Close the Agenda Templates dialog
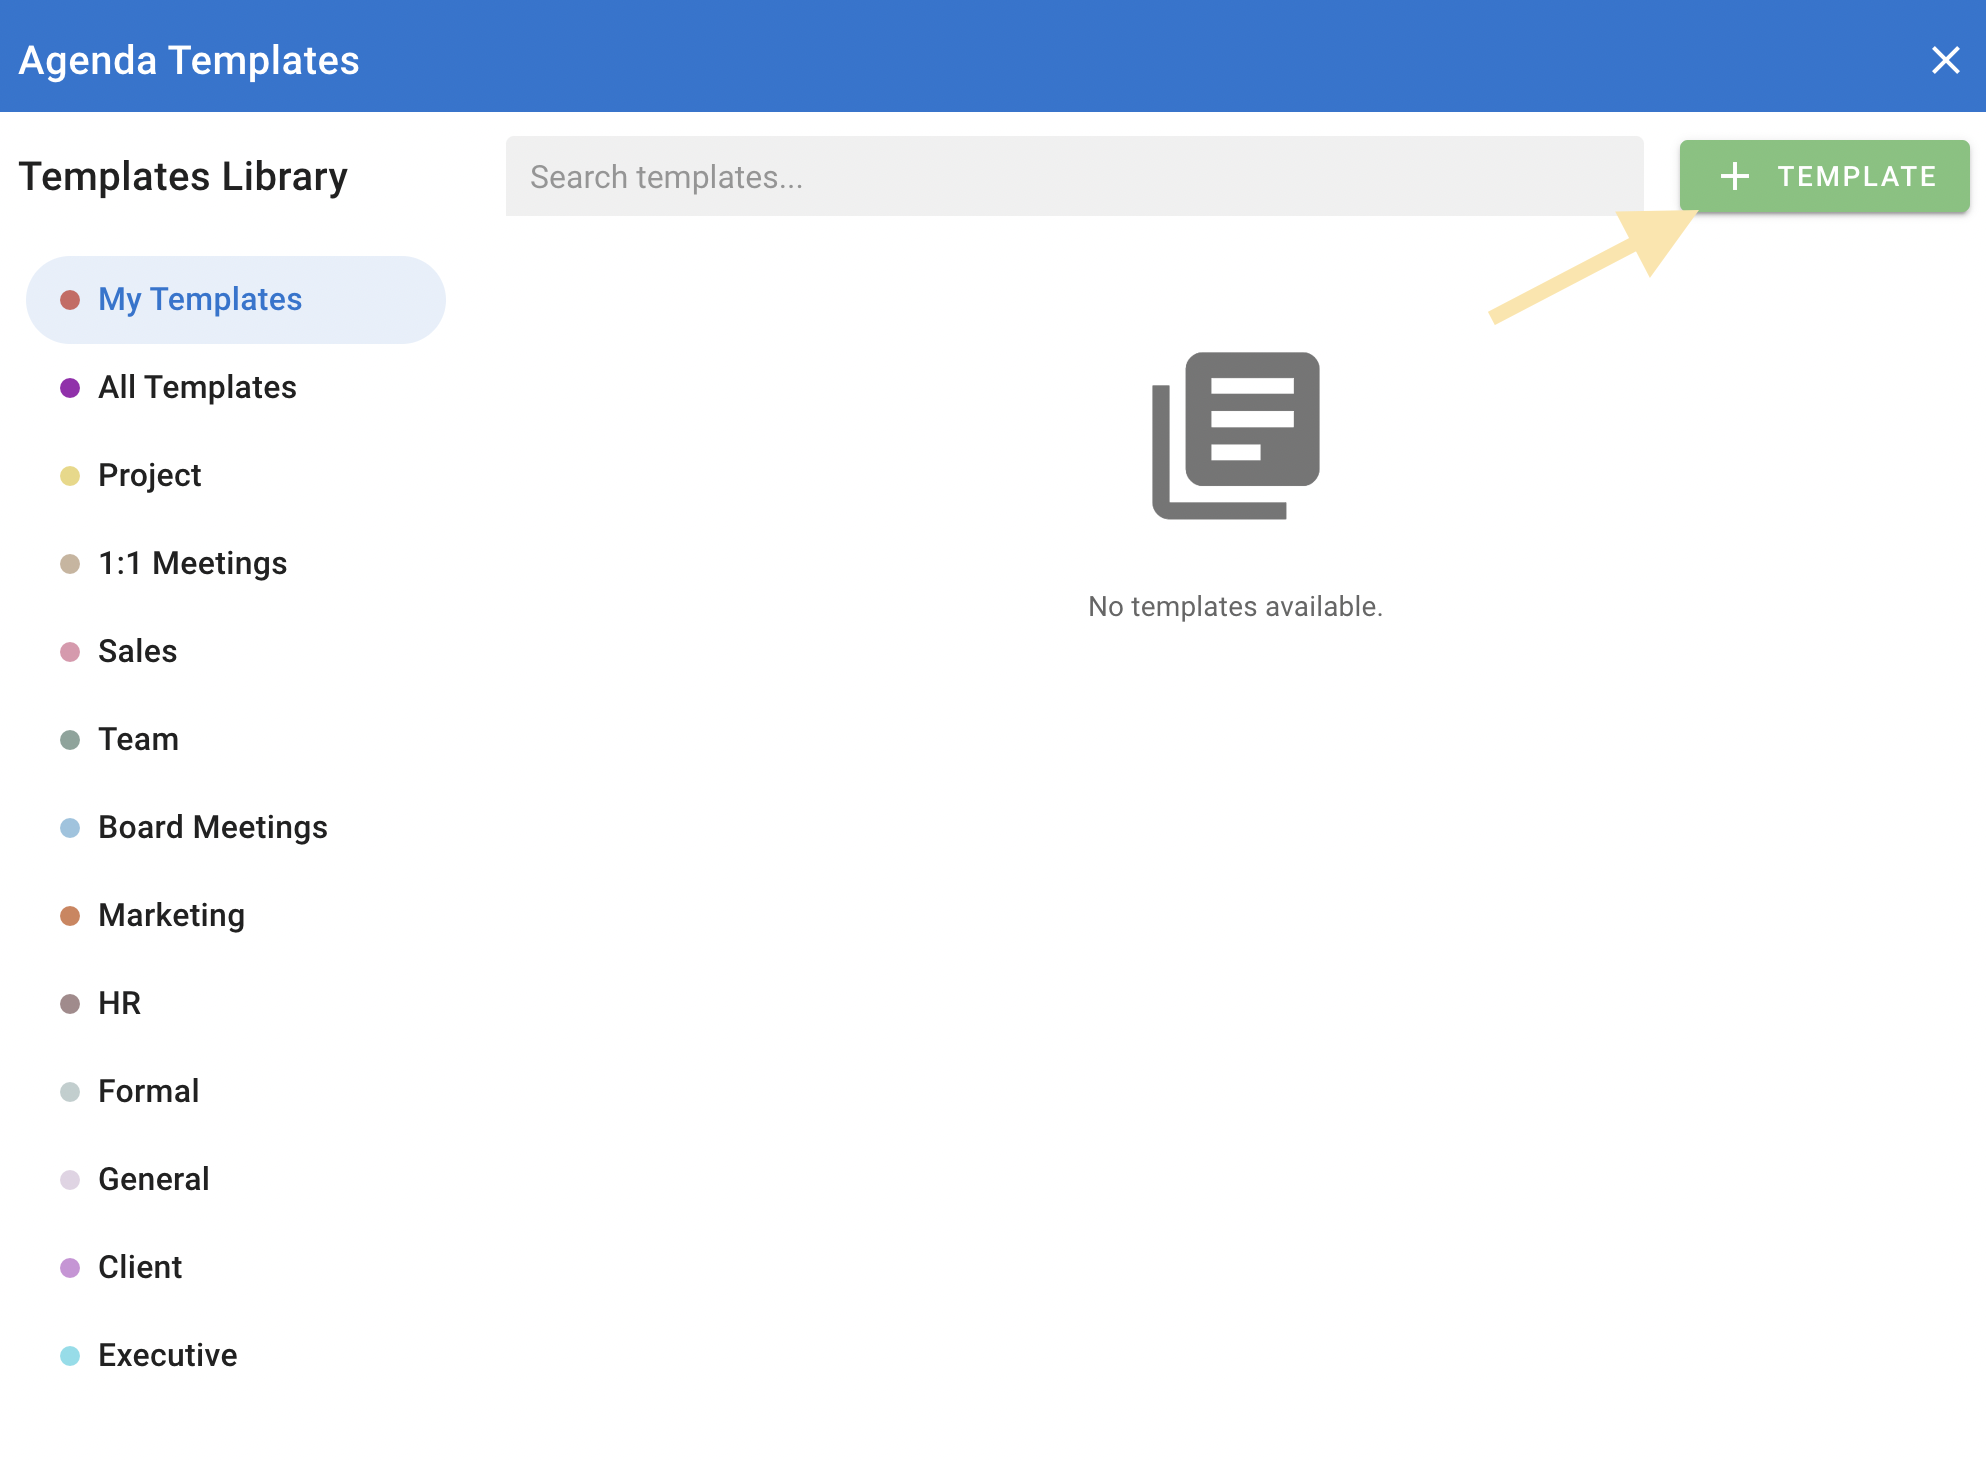 click(x=1945, y=60)
